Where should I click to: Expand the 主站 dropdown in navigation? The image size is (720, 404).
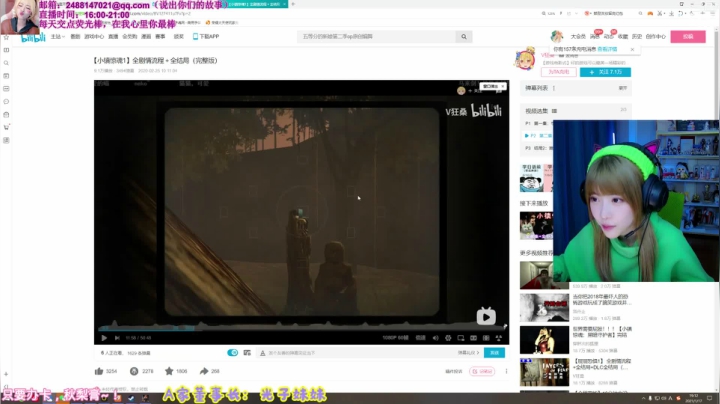coord(57,36)
